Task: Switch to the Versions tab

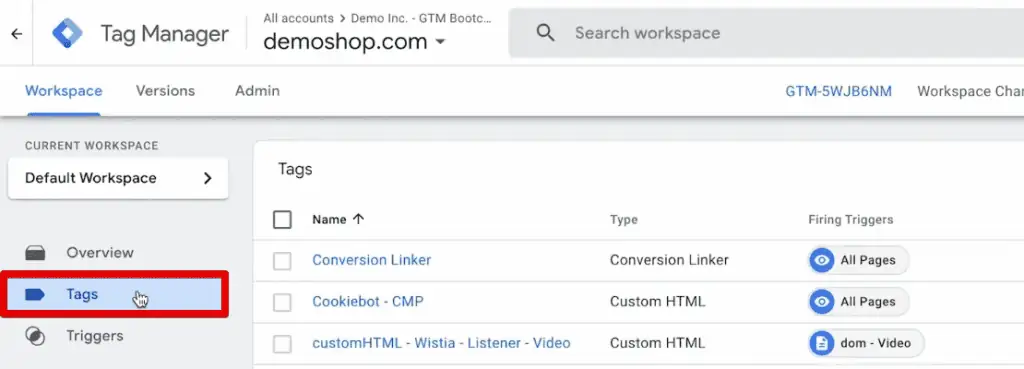Action: tap(165, 91)
